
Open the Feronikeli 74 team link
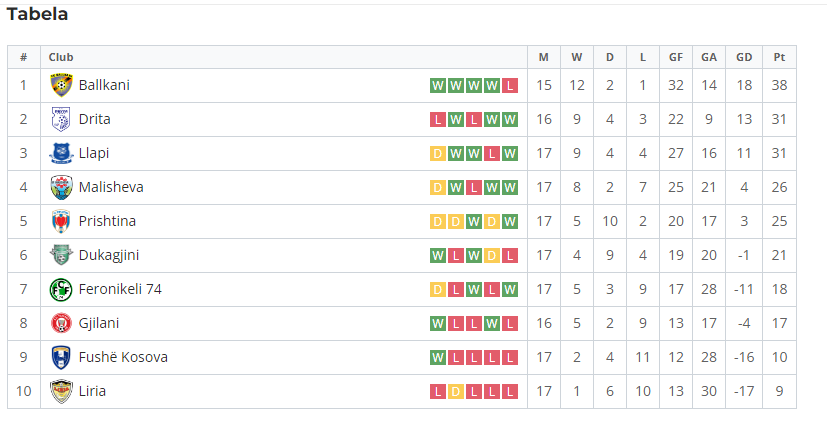click(120, 289)
